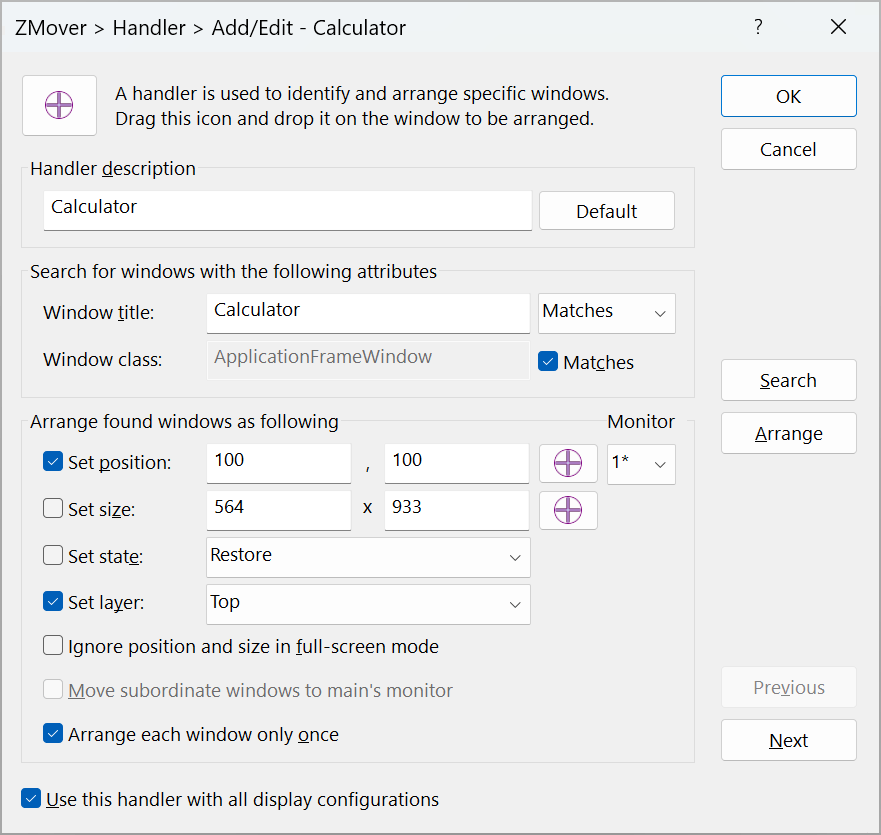Close the Add/Edit Calculator dialog
Image resolution: width=881 pixels, height=835 pixels.
838,27
